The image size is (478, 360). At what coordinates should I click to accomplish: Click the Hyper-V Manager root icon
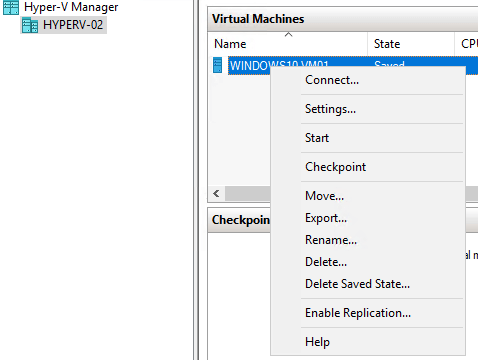pyautogui.click(x=11, y=8)
